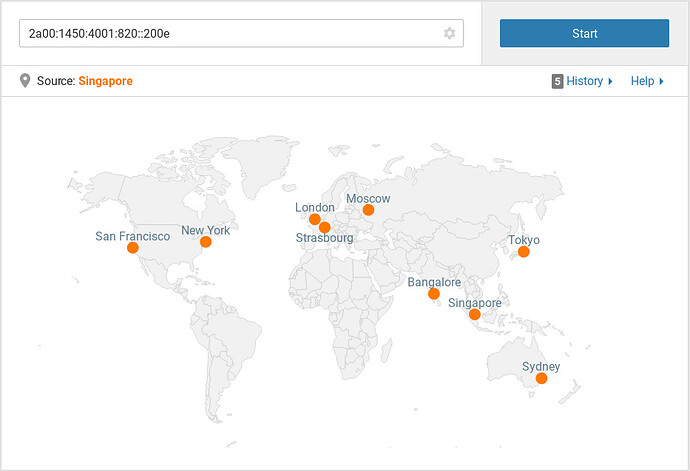This screenshot has width=690, height=471.
Task: Select the Moscow map dot
Action: click(x=368, y=210)
